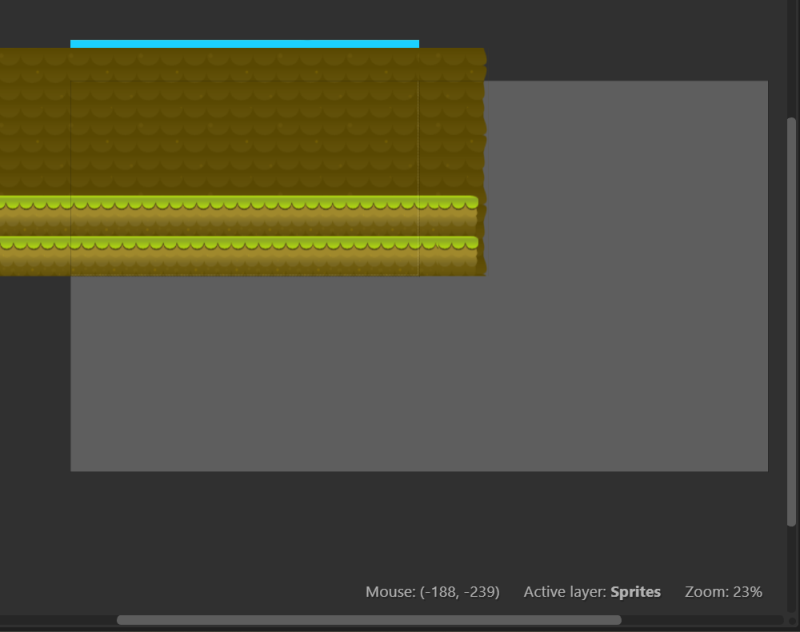The width and height of the screenshot is (800, 632).
Task: Select the cyan bar above the tiles
Action: (x=244, y=44)
